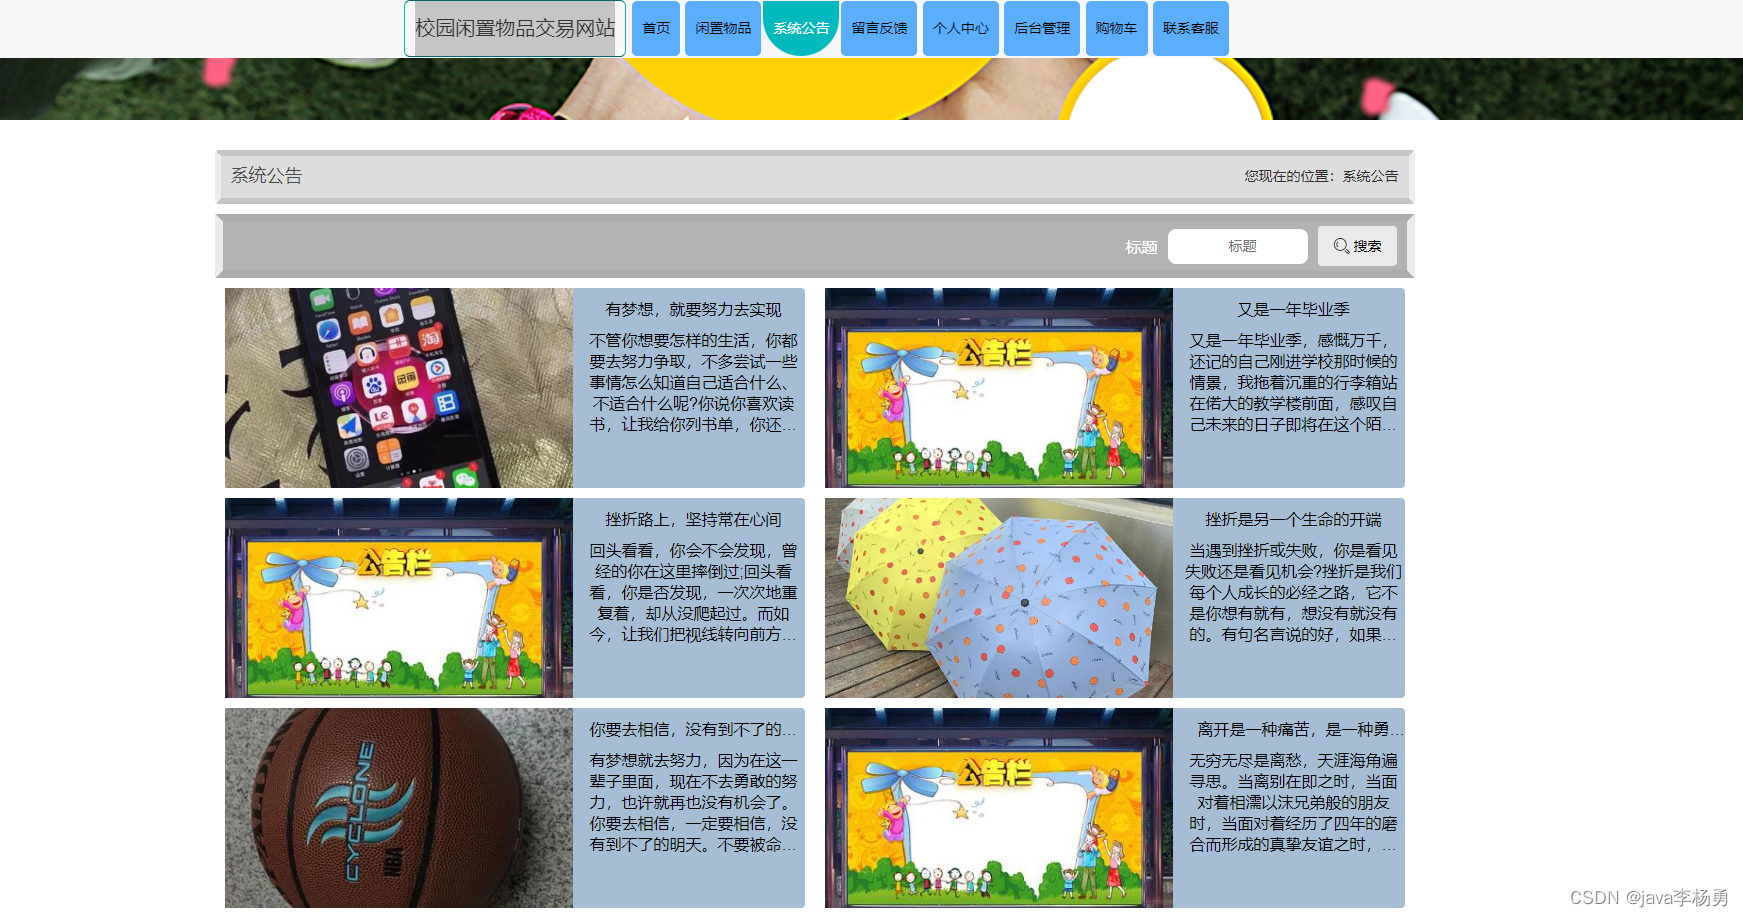Image resolution: width=1743 pixels, height=917 pixels.
Task: Focus the 标题 search input field
Action: (x=1238, y=246)
